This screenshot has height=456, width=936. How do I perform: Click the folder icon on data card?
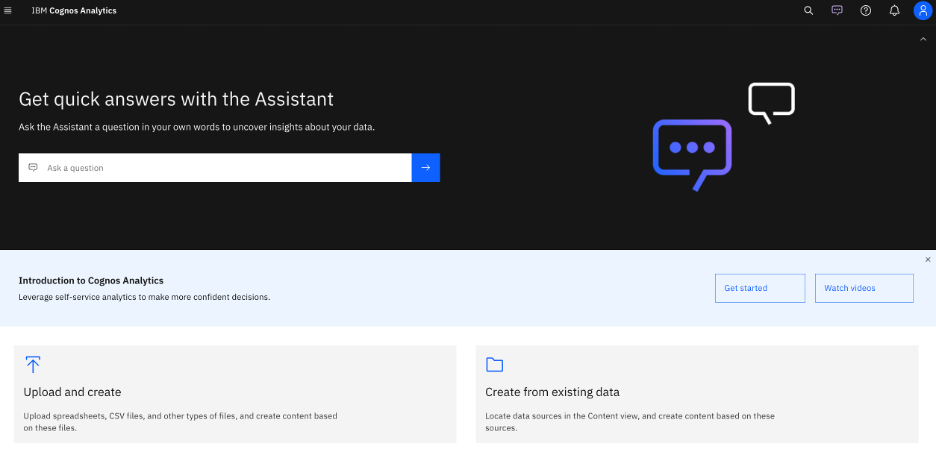click(494, 365)
